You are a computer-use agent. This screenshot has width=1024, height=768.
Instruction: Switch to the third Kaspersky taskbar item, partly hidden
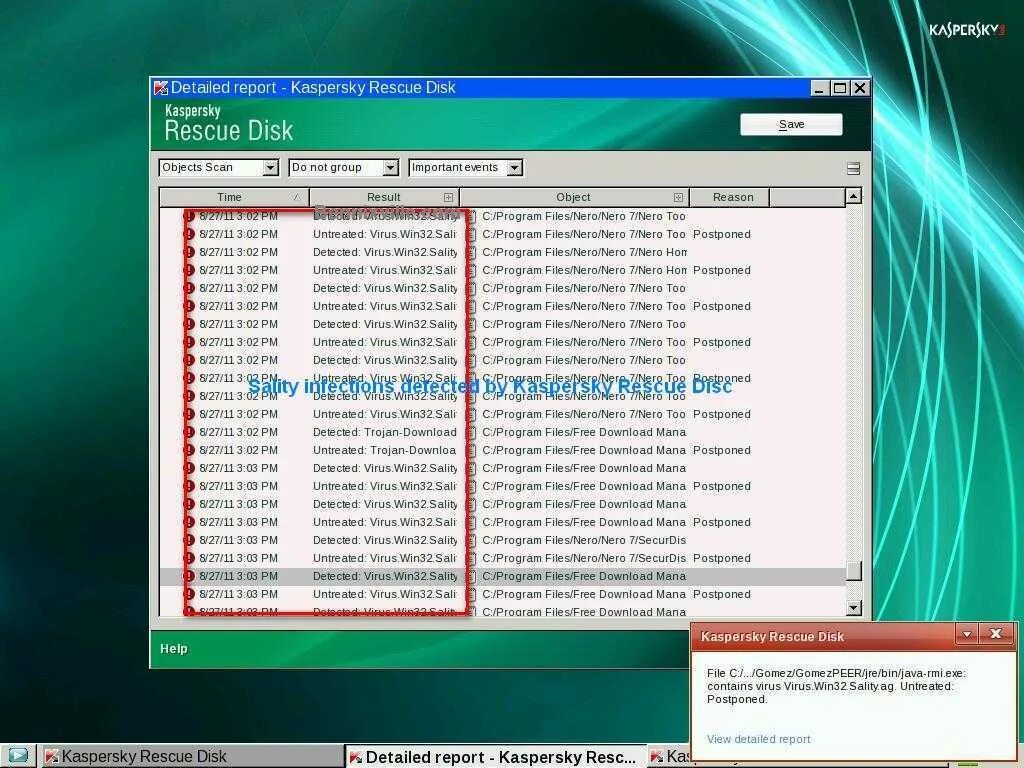tap(670, 756)
